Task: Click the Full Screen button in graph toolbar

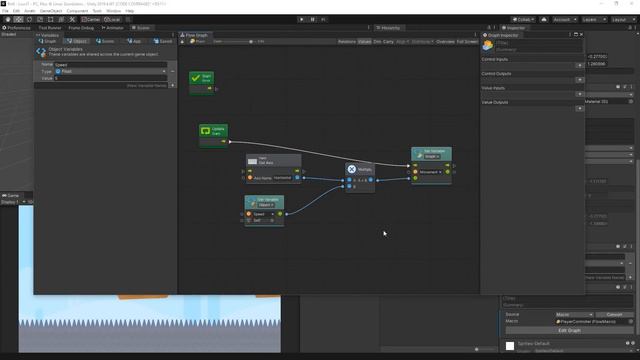Action: (x=467, y=42)
